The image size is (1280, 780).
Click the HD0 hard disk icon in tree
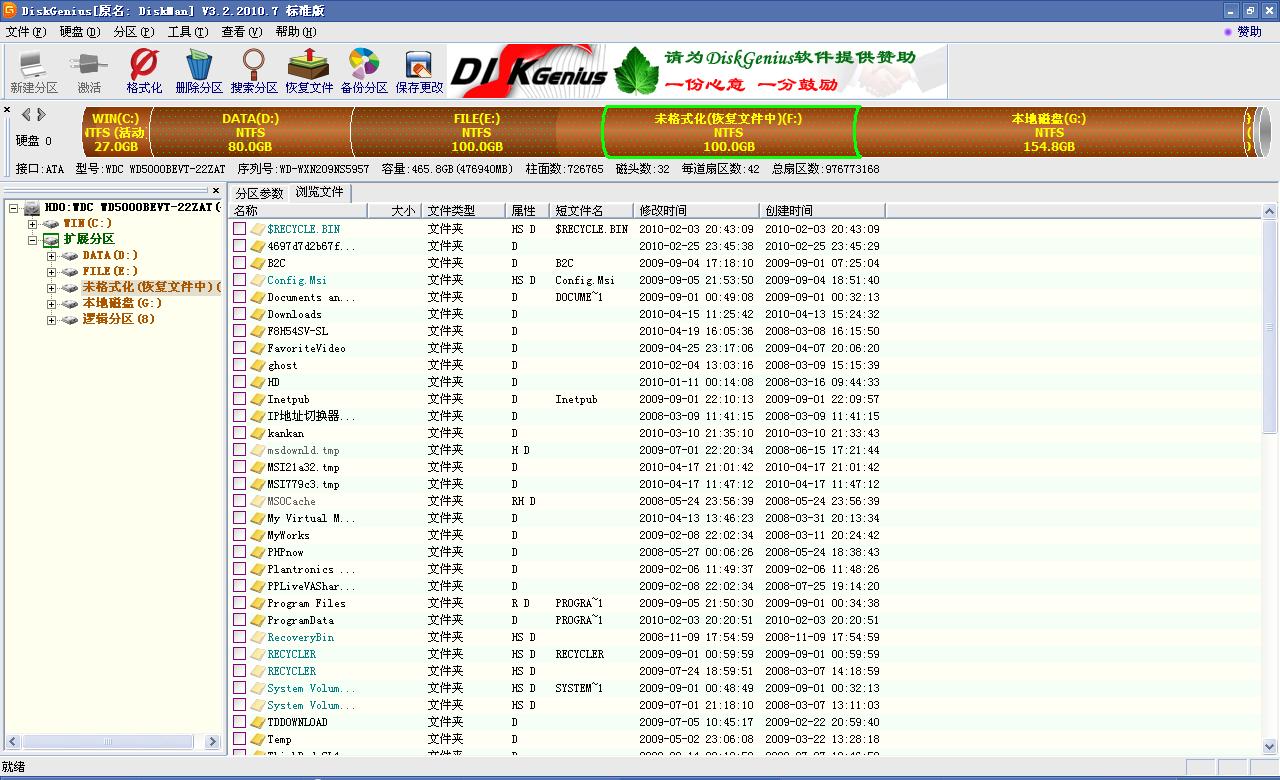point(32,208)
